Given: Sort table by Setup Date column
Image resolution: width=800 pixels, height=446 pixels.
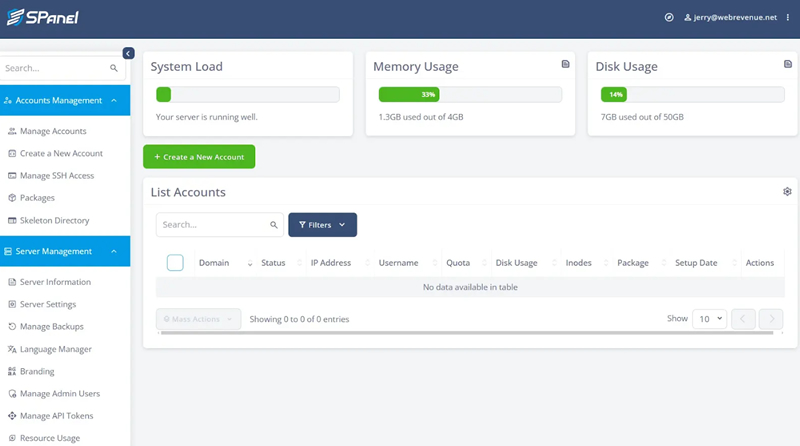Looking at the screenshot, I should tap(705, 263).
